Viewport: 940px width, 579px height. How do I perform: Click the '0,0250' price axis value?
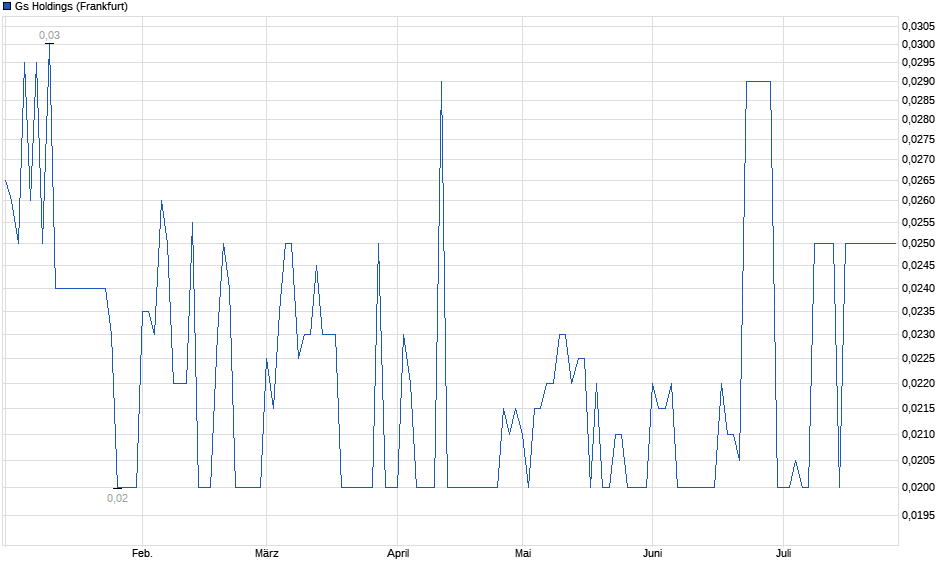(918, 243)
